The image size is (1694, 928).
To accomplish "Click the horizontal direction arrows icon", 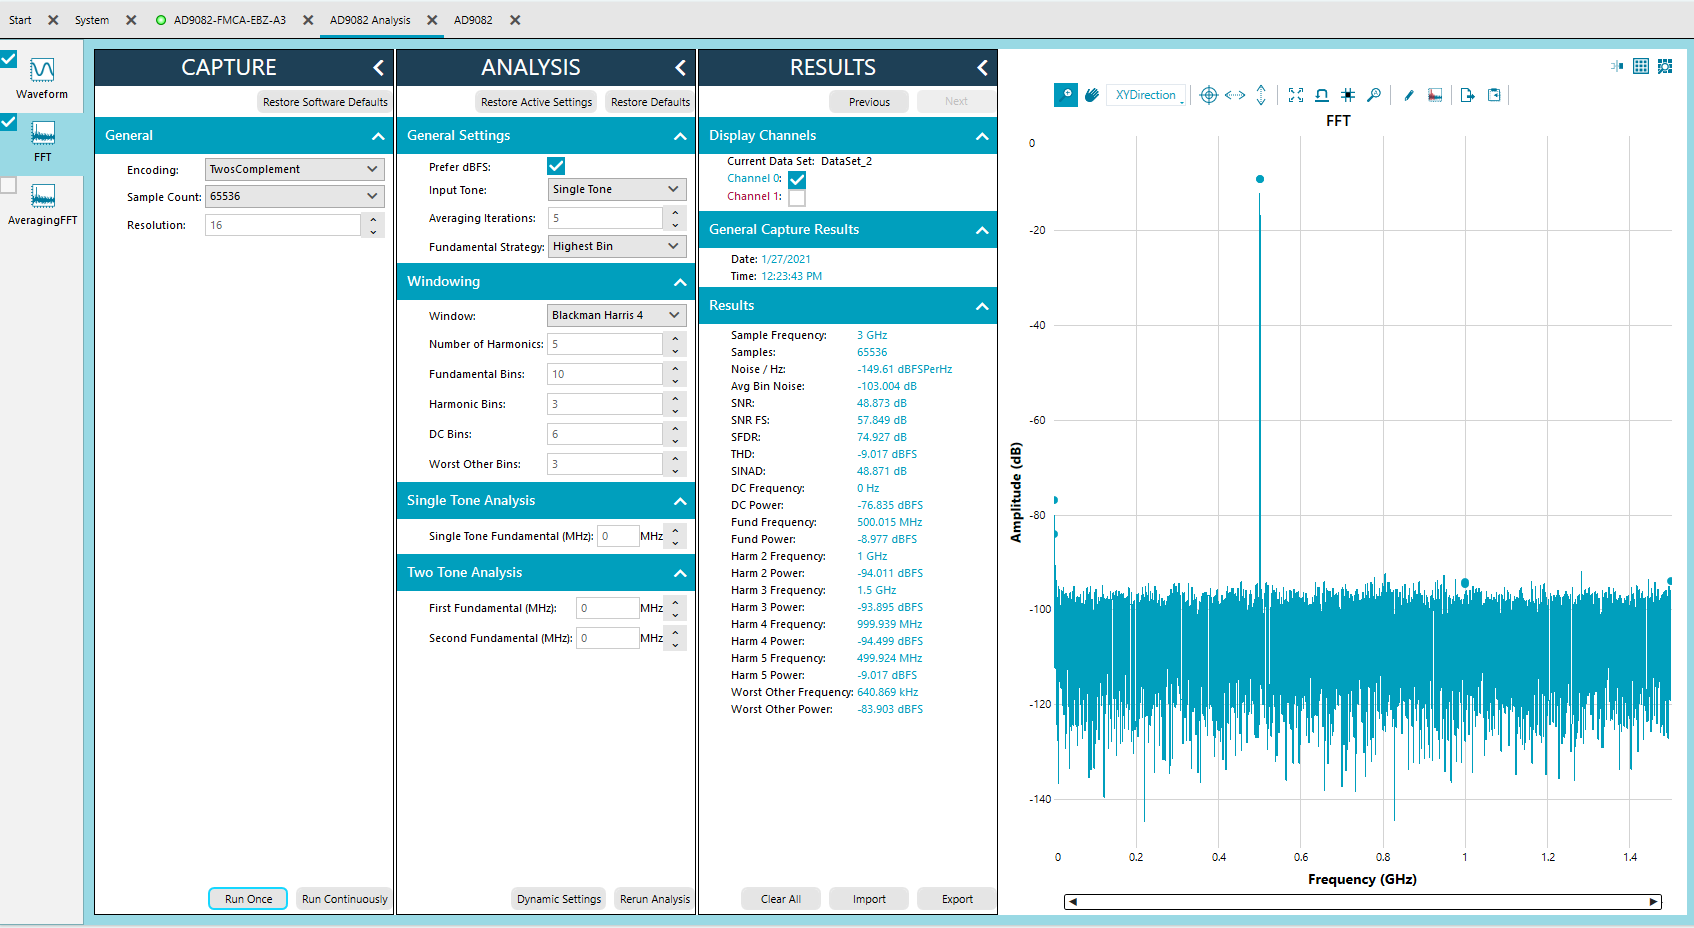I will (x=1235, y=95).
